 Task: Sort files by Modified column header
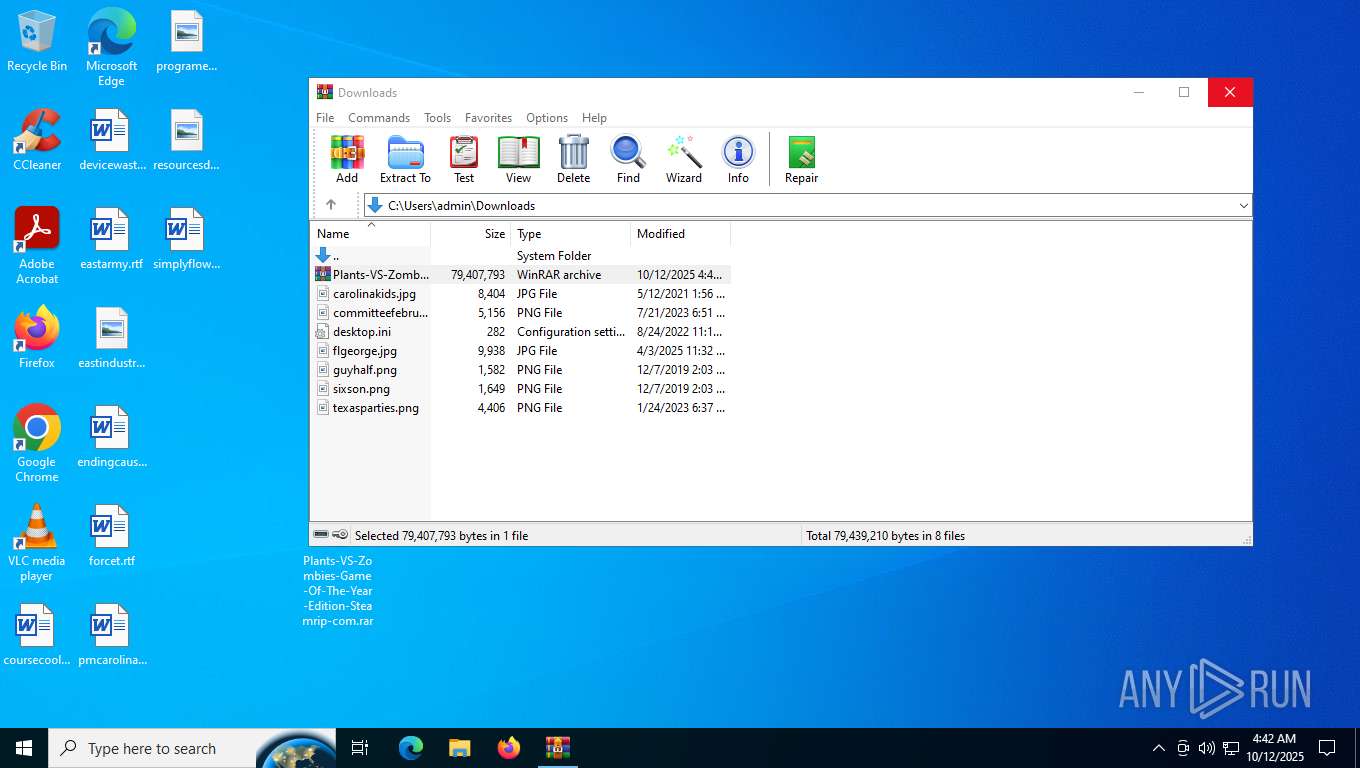pos(661,234)
